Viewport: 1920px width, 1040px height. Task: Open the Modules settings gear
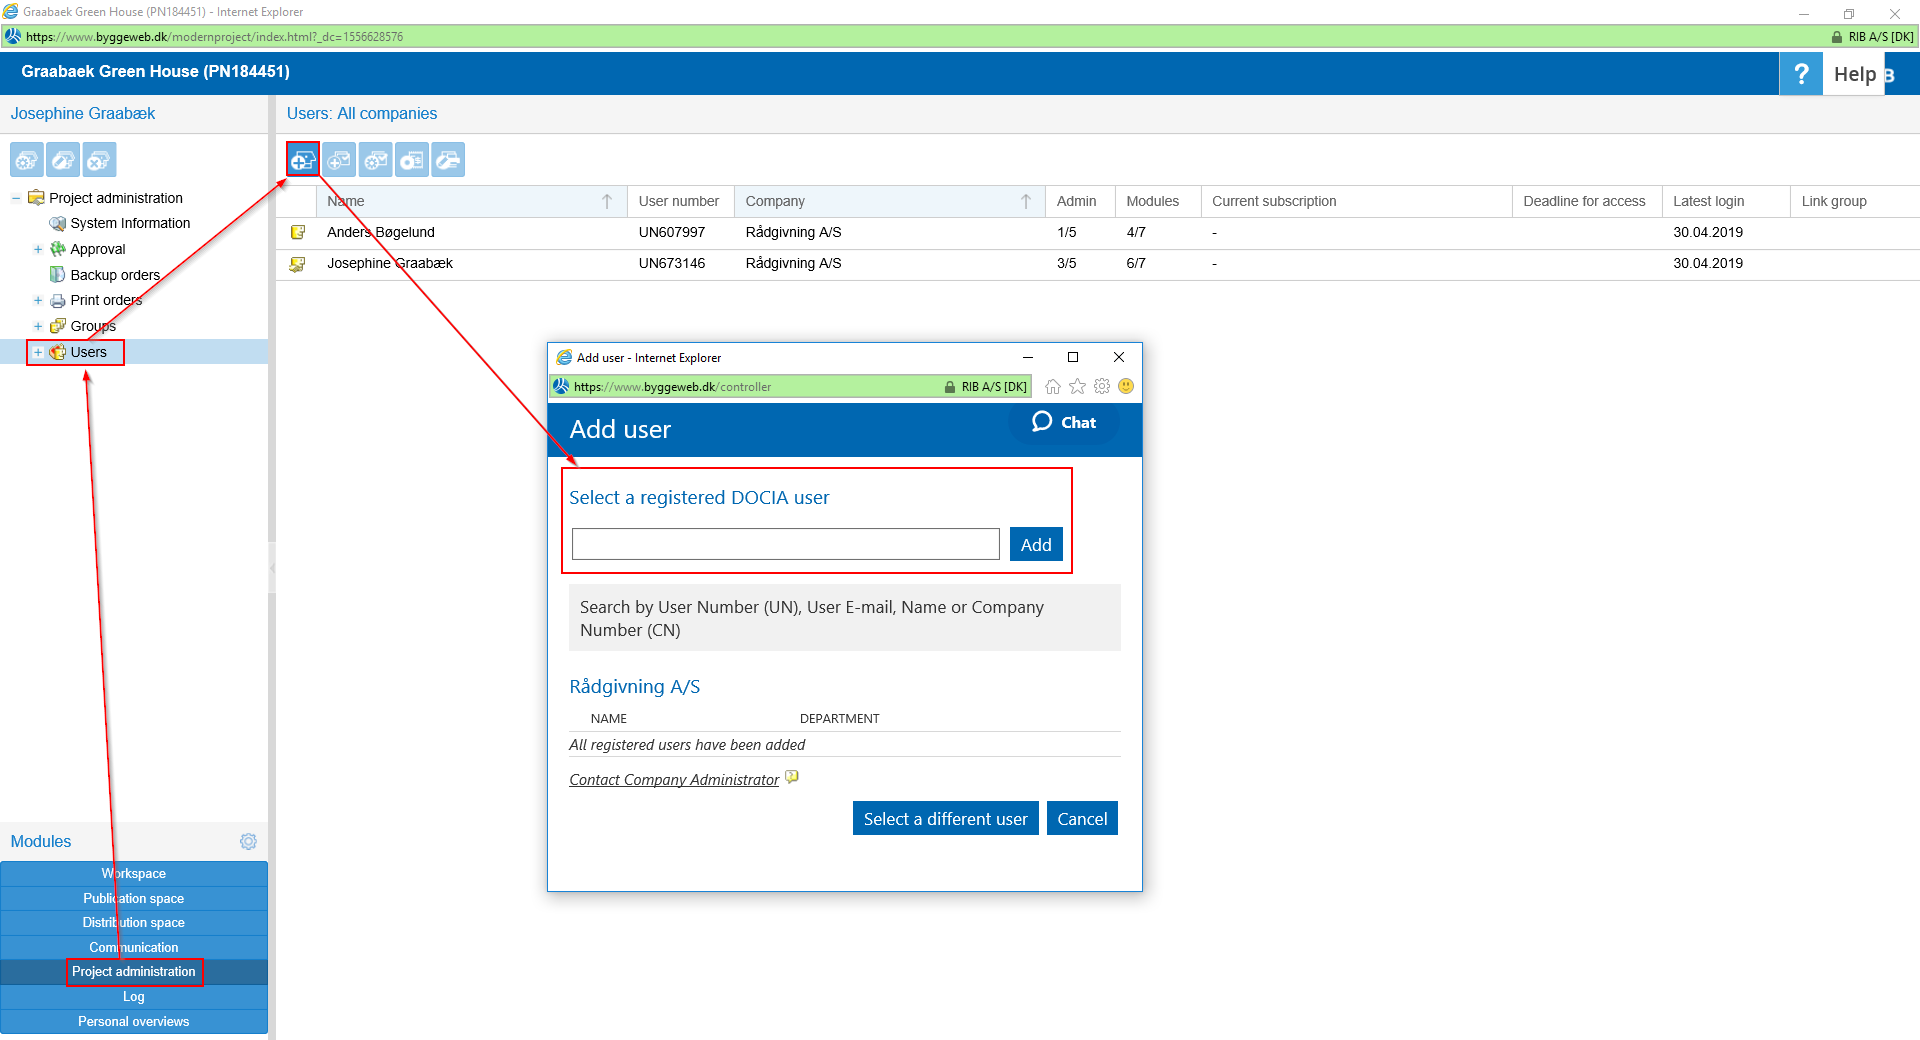tap(248, 842)
